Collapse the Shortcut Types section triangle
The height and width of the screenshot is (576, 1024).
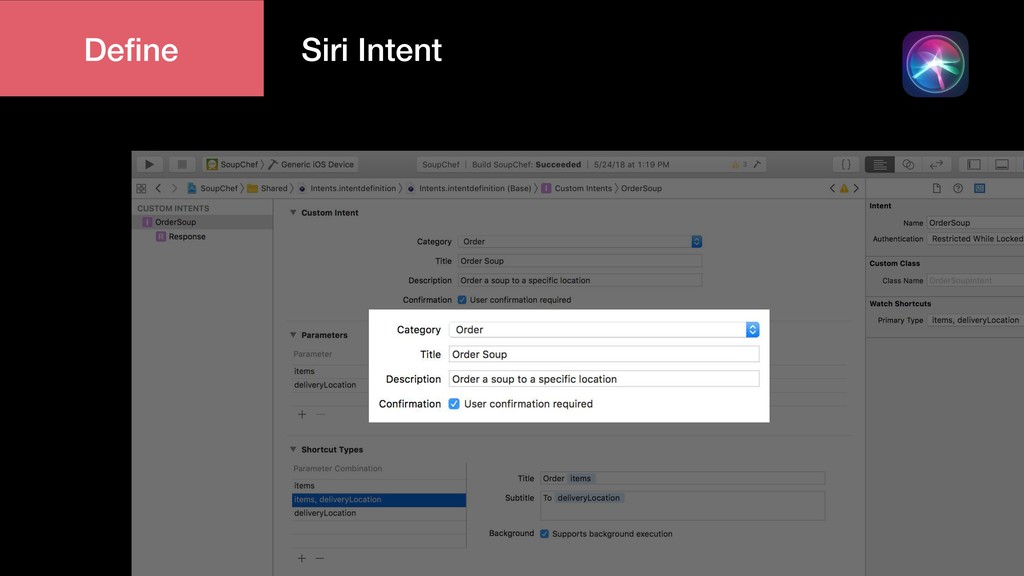pos(293,449)
